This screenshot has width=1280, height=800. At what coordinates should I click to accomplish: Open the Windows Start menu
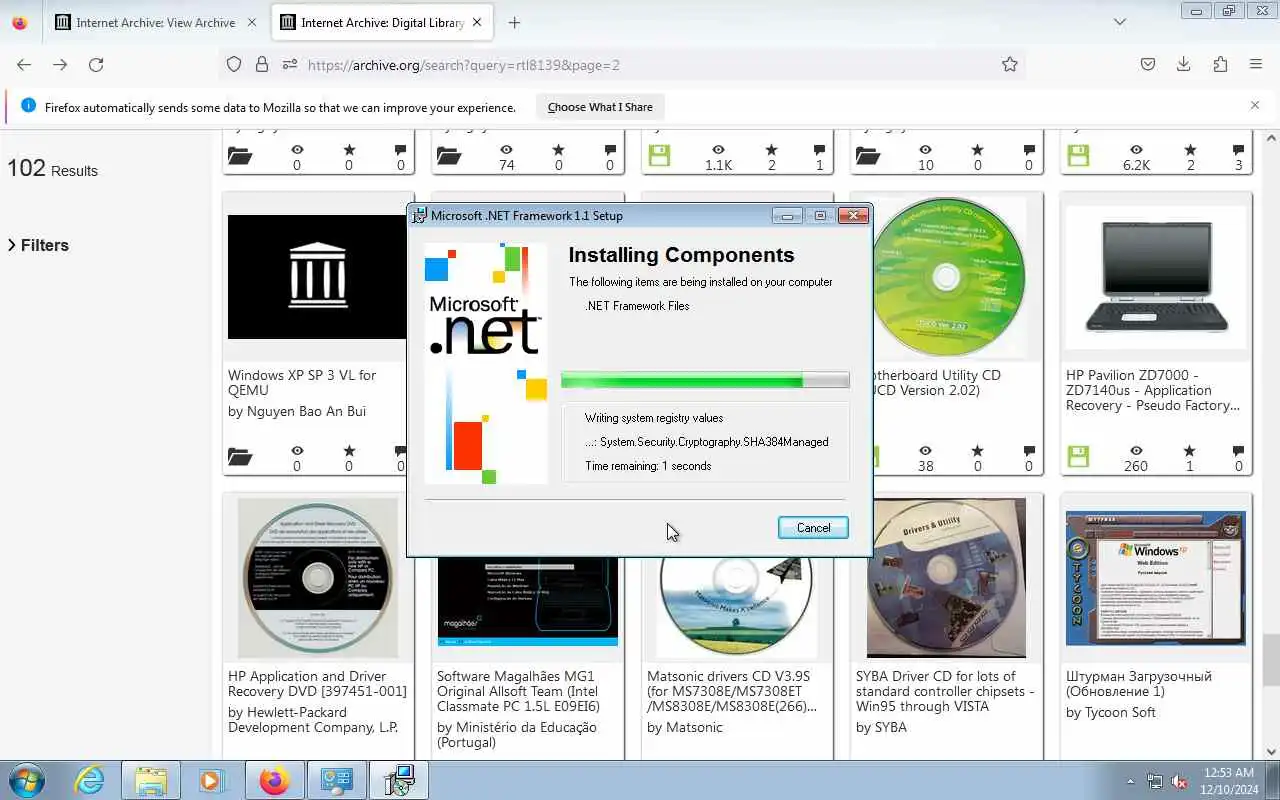tap(26, 780)
